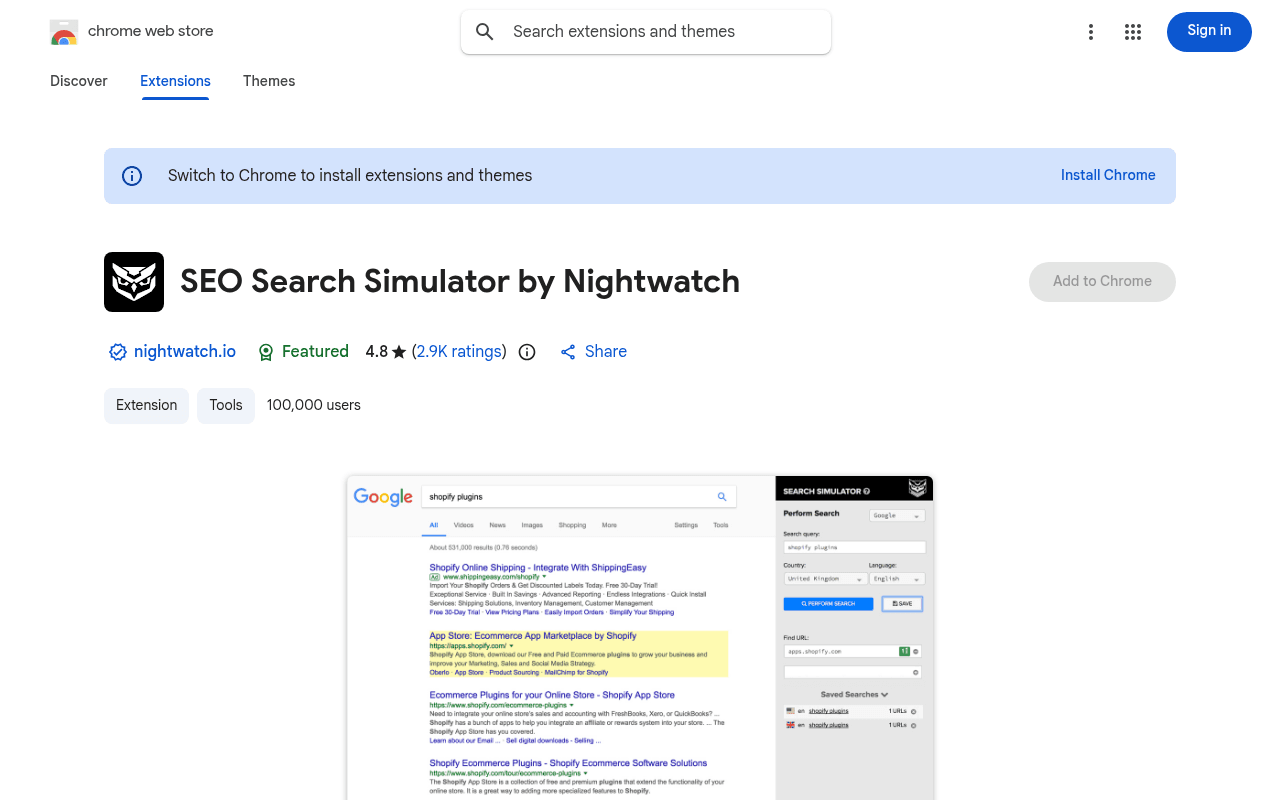Open the three-dot more options menu

coord(1091,32)
